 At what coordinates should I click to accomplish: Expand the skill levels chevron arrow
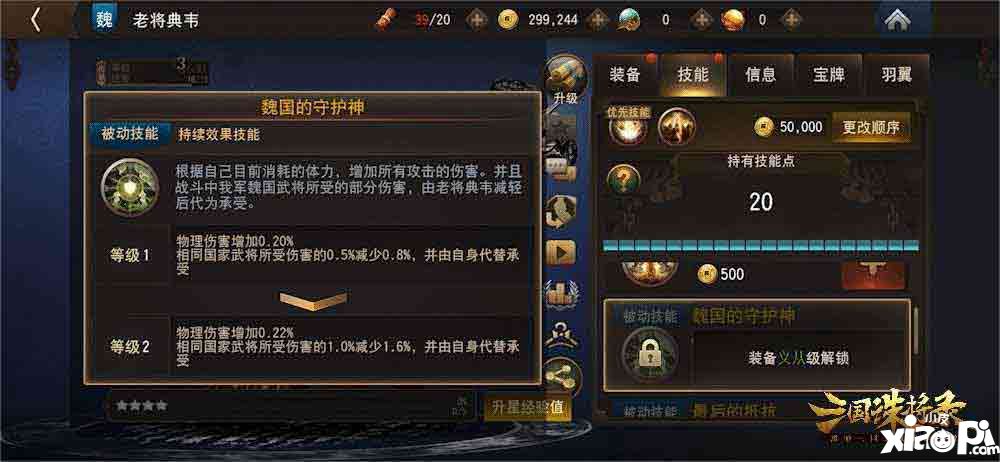point(314,301)
